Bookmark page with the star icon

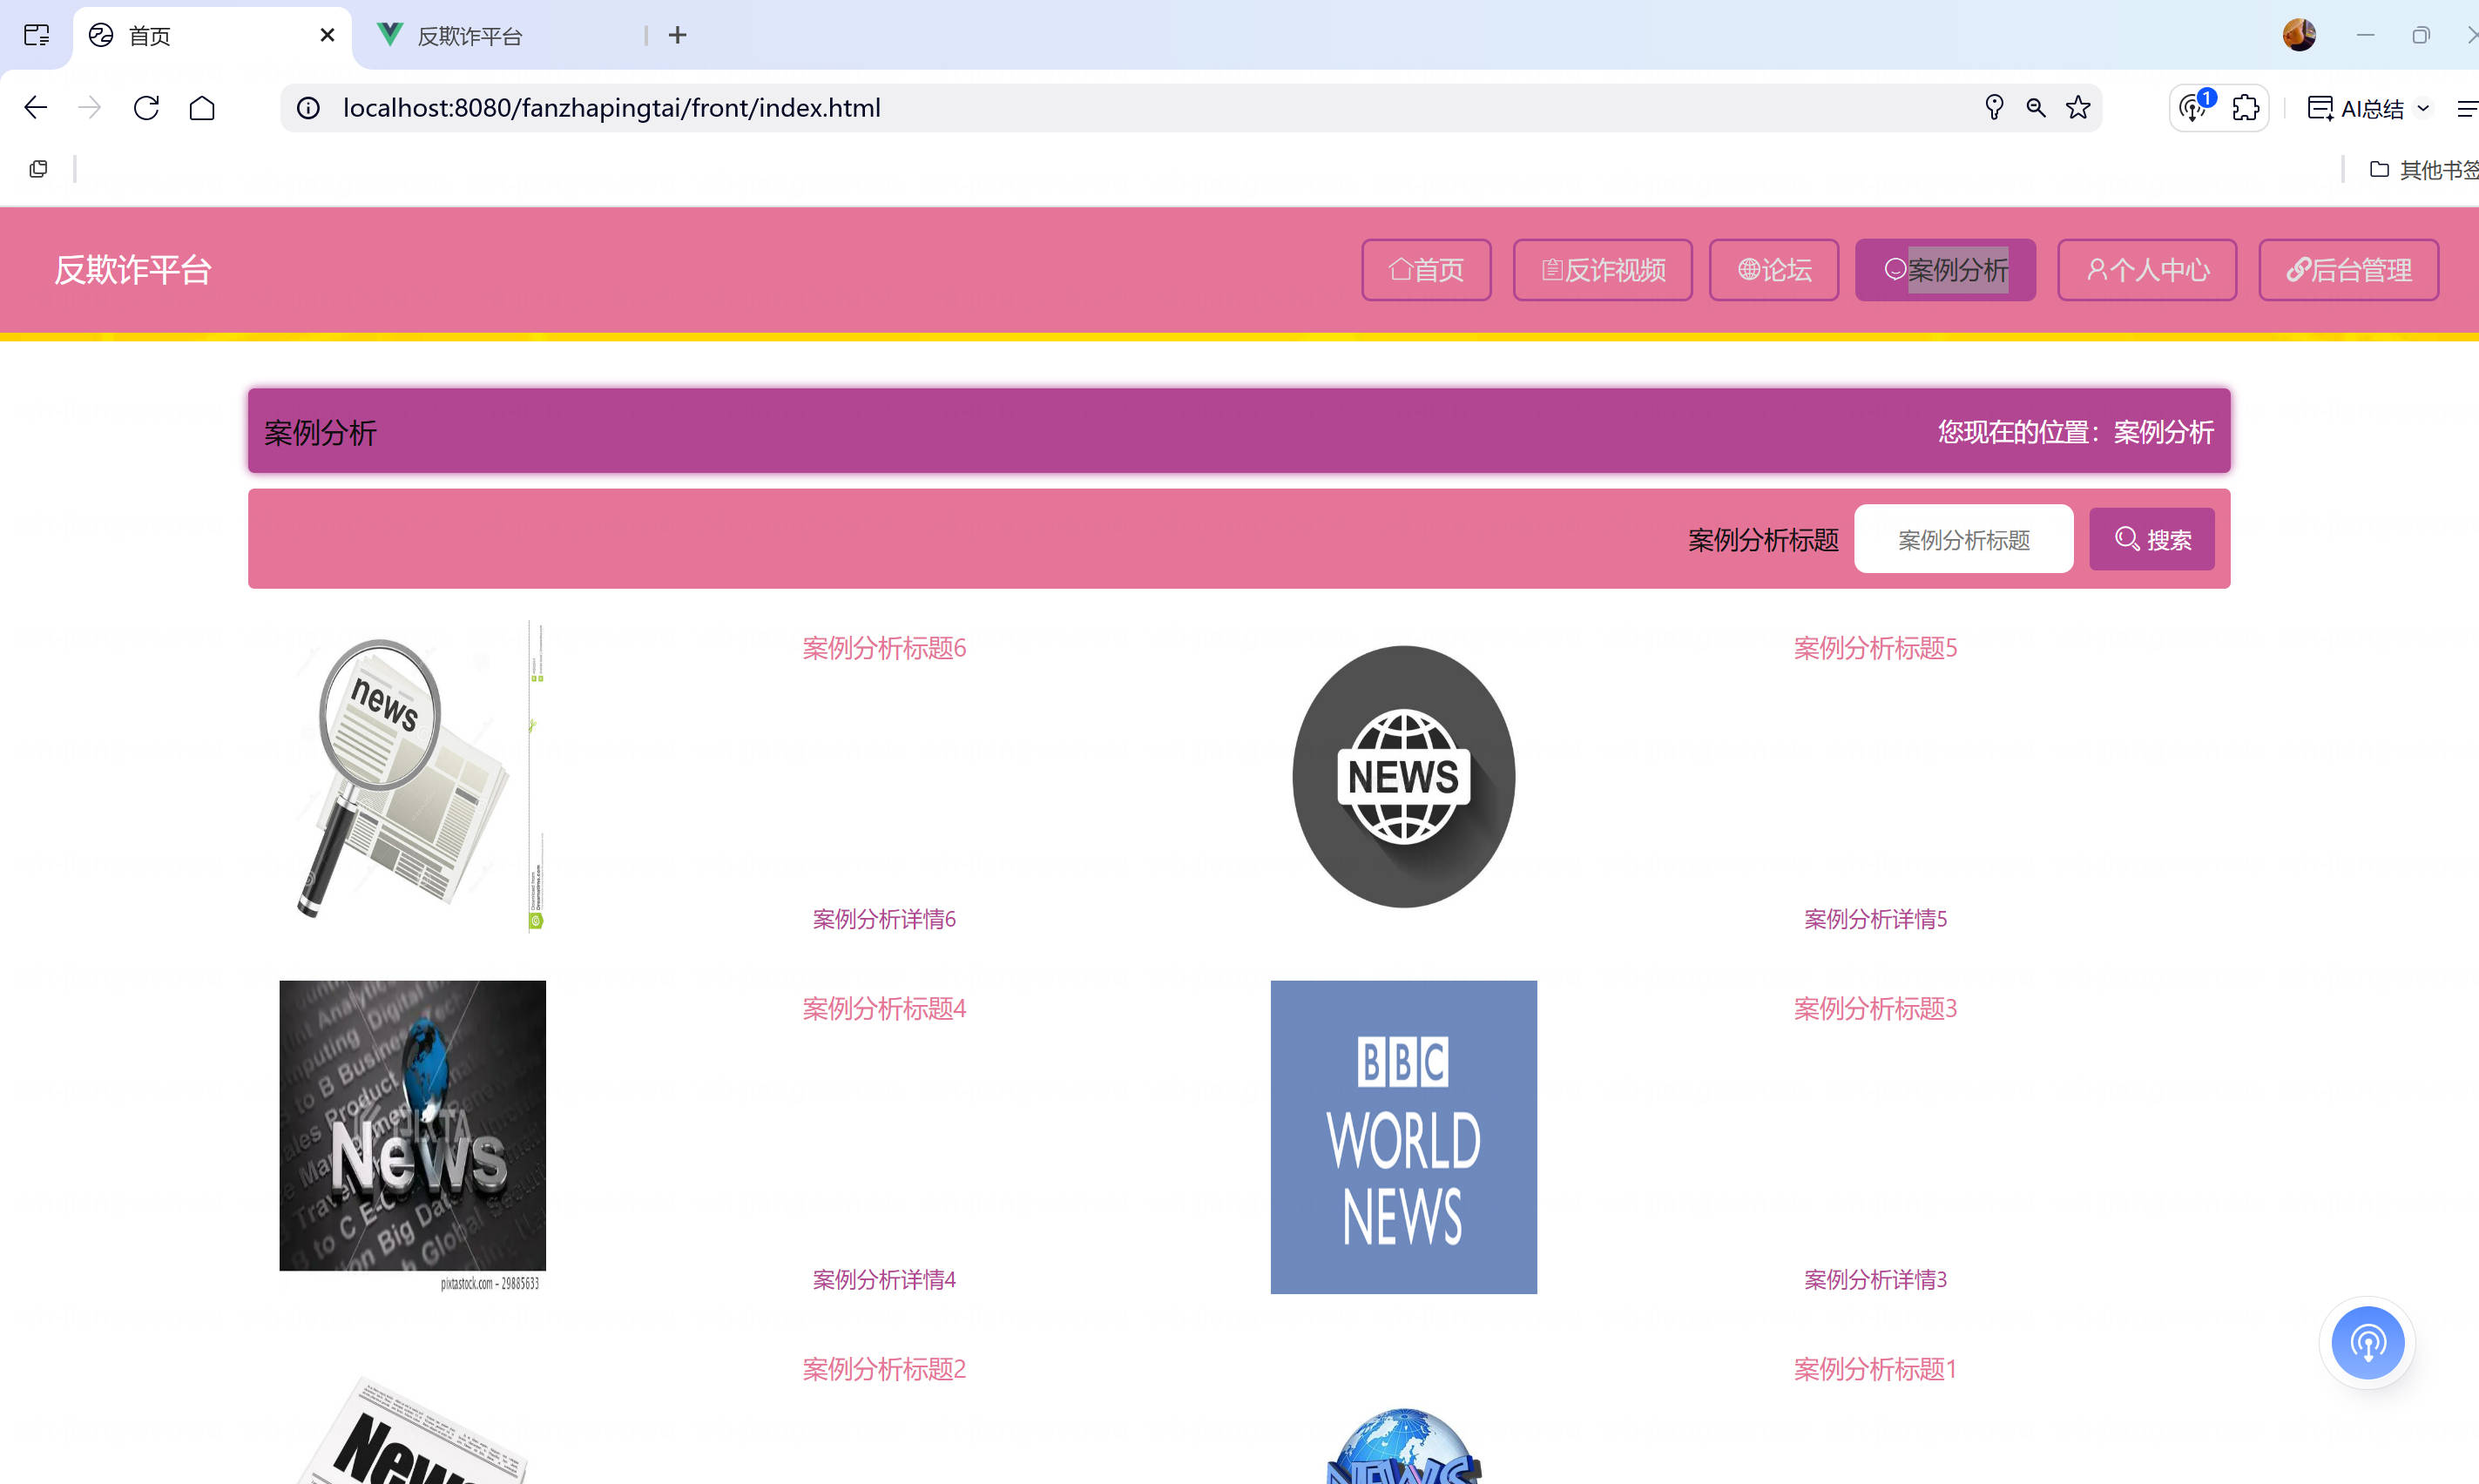pos(2078,108)
